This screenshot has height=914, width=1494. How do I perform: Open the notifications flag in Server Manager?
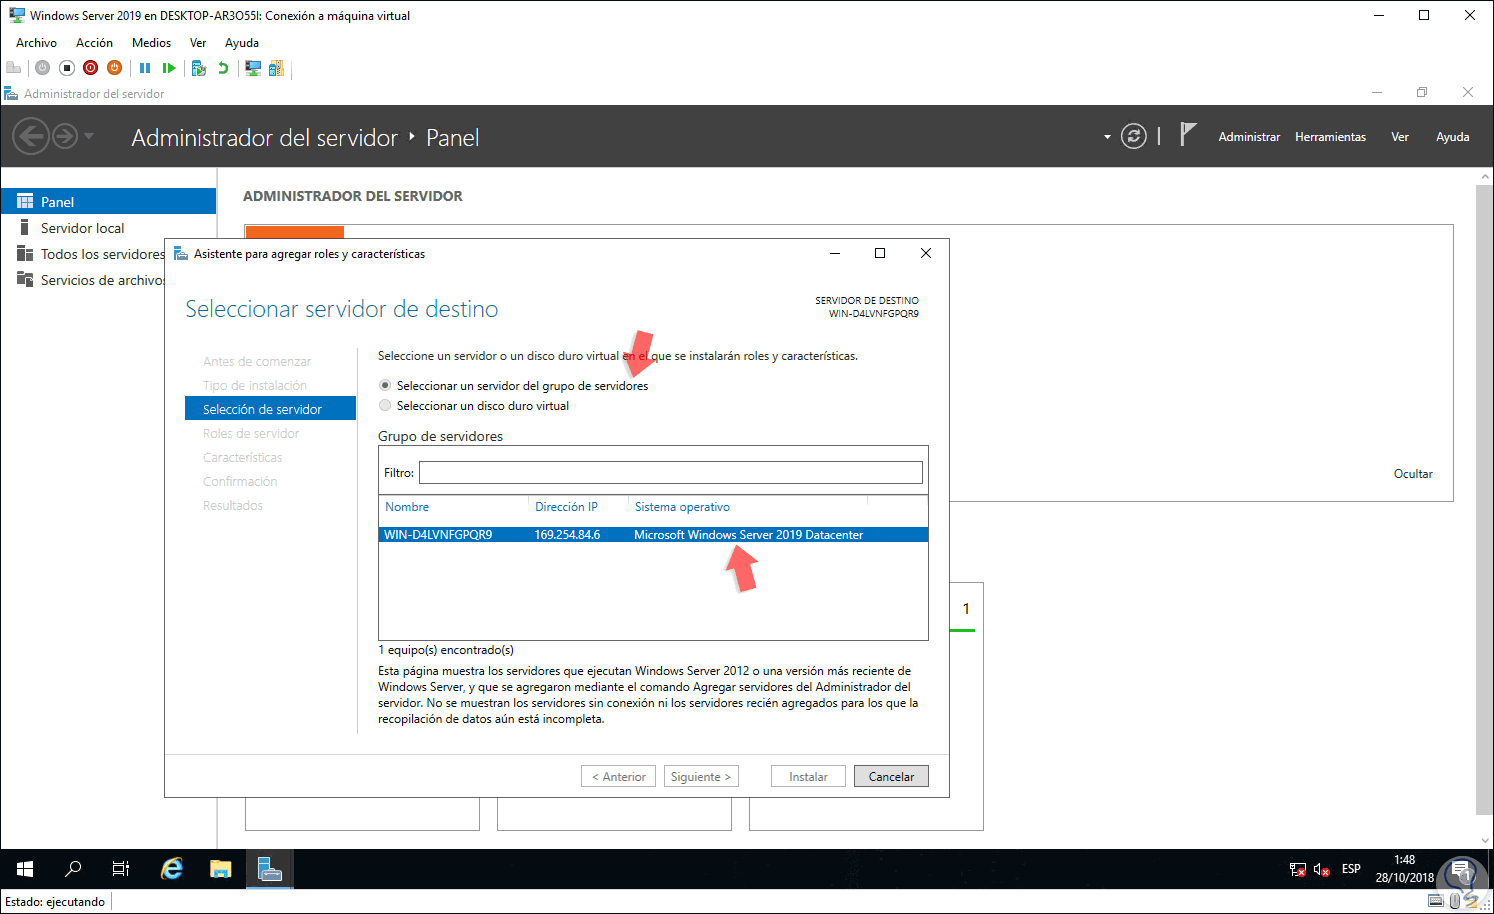(x=1187, y=135)
